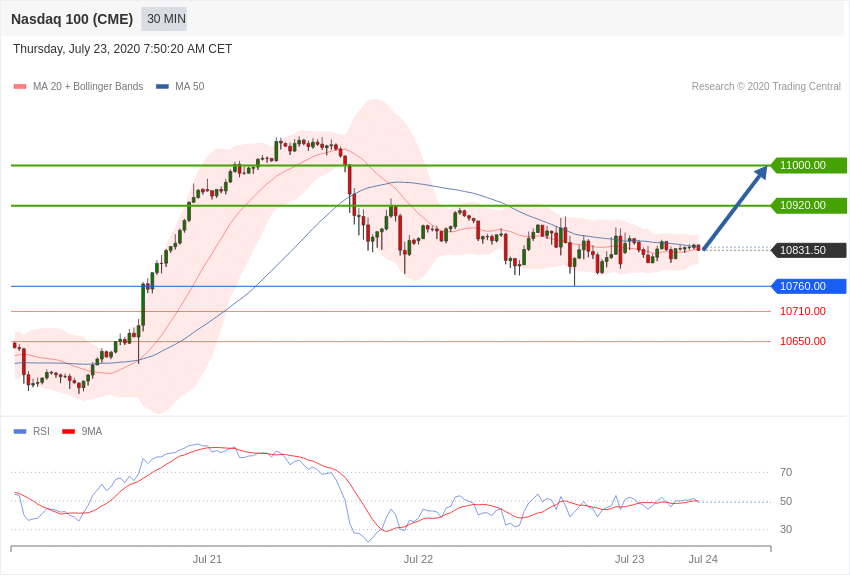Select the 10920.00 green price tag

click(808, 205)
